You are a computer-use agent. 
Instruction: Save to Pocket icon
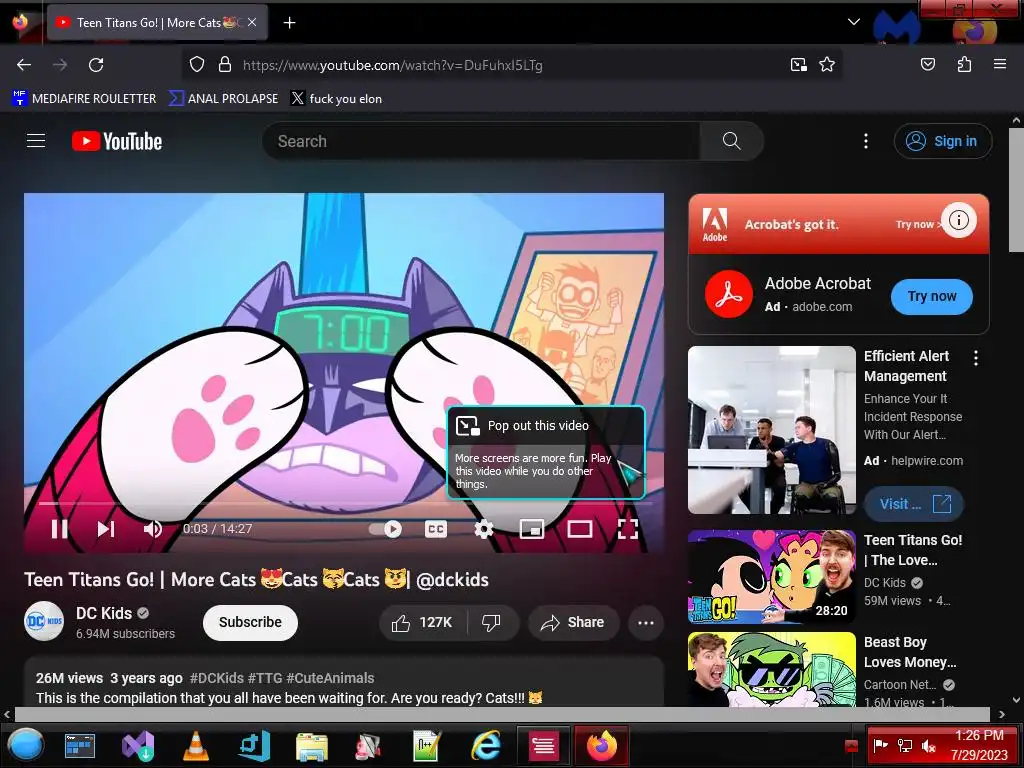pyautogui.click(x=928, y=65)
